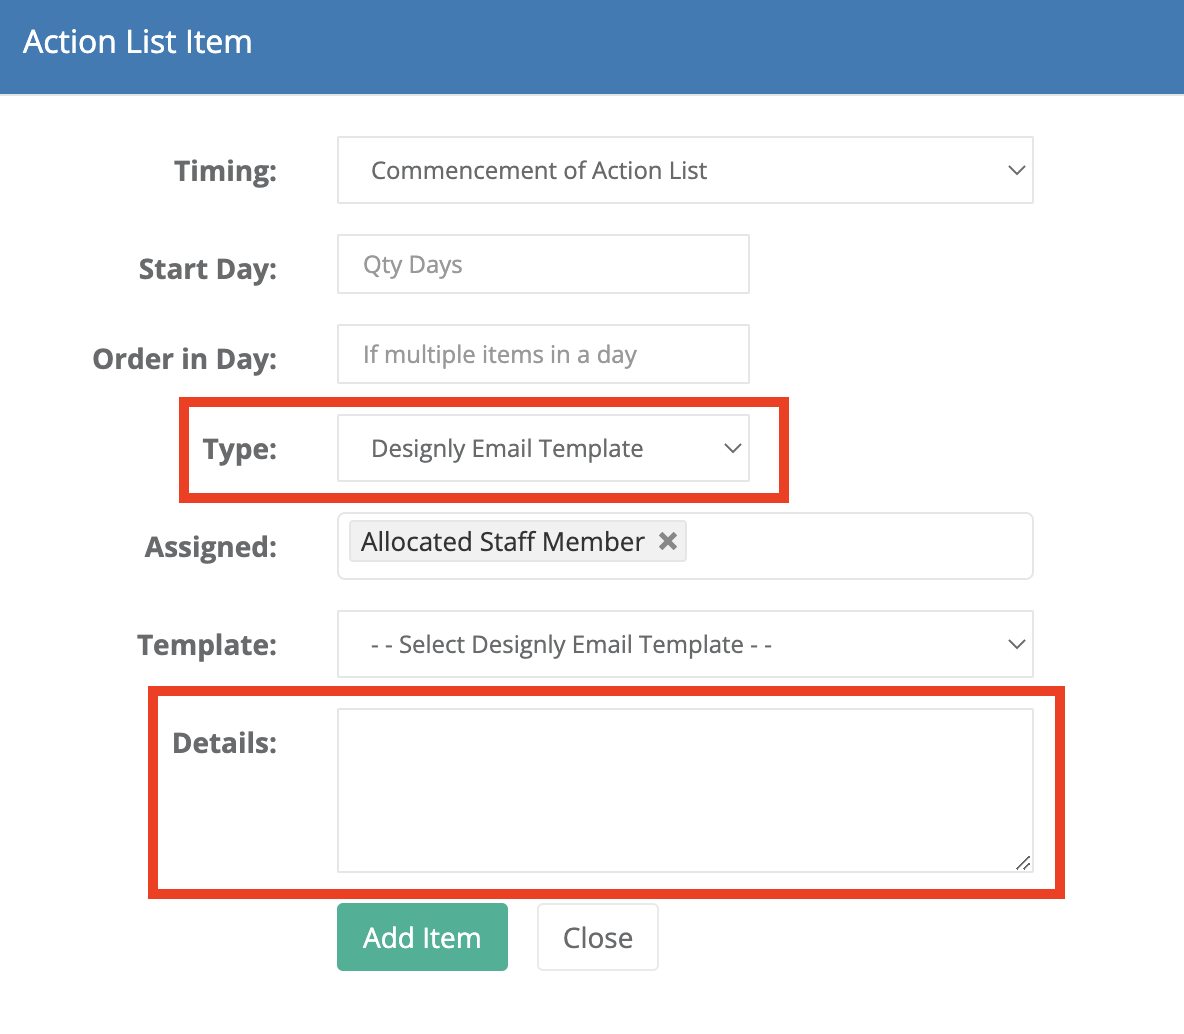Screen dimensions: 1184x1034
Task: Open the Select Designly Email Template dropdown
Action: tap(685, 644)
